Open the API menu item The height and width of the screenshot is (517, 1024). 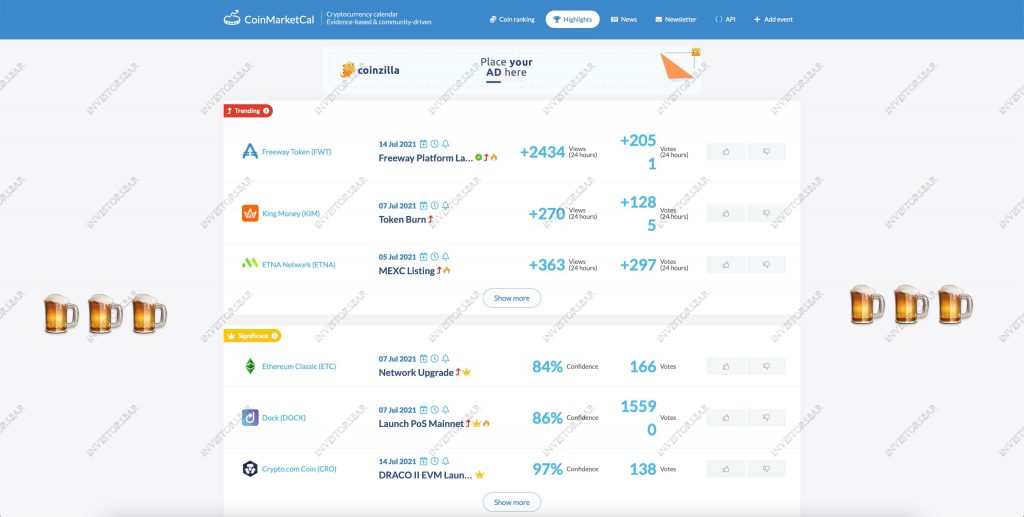(x=725, y=20)
